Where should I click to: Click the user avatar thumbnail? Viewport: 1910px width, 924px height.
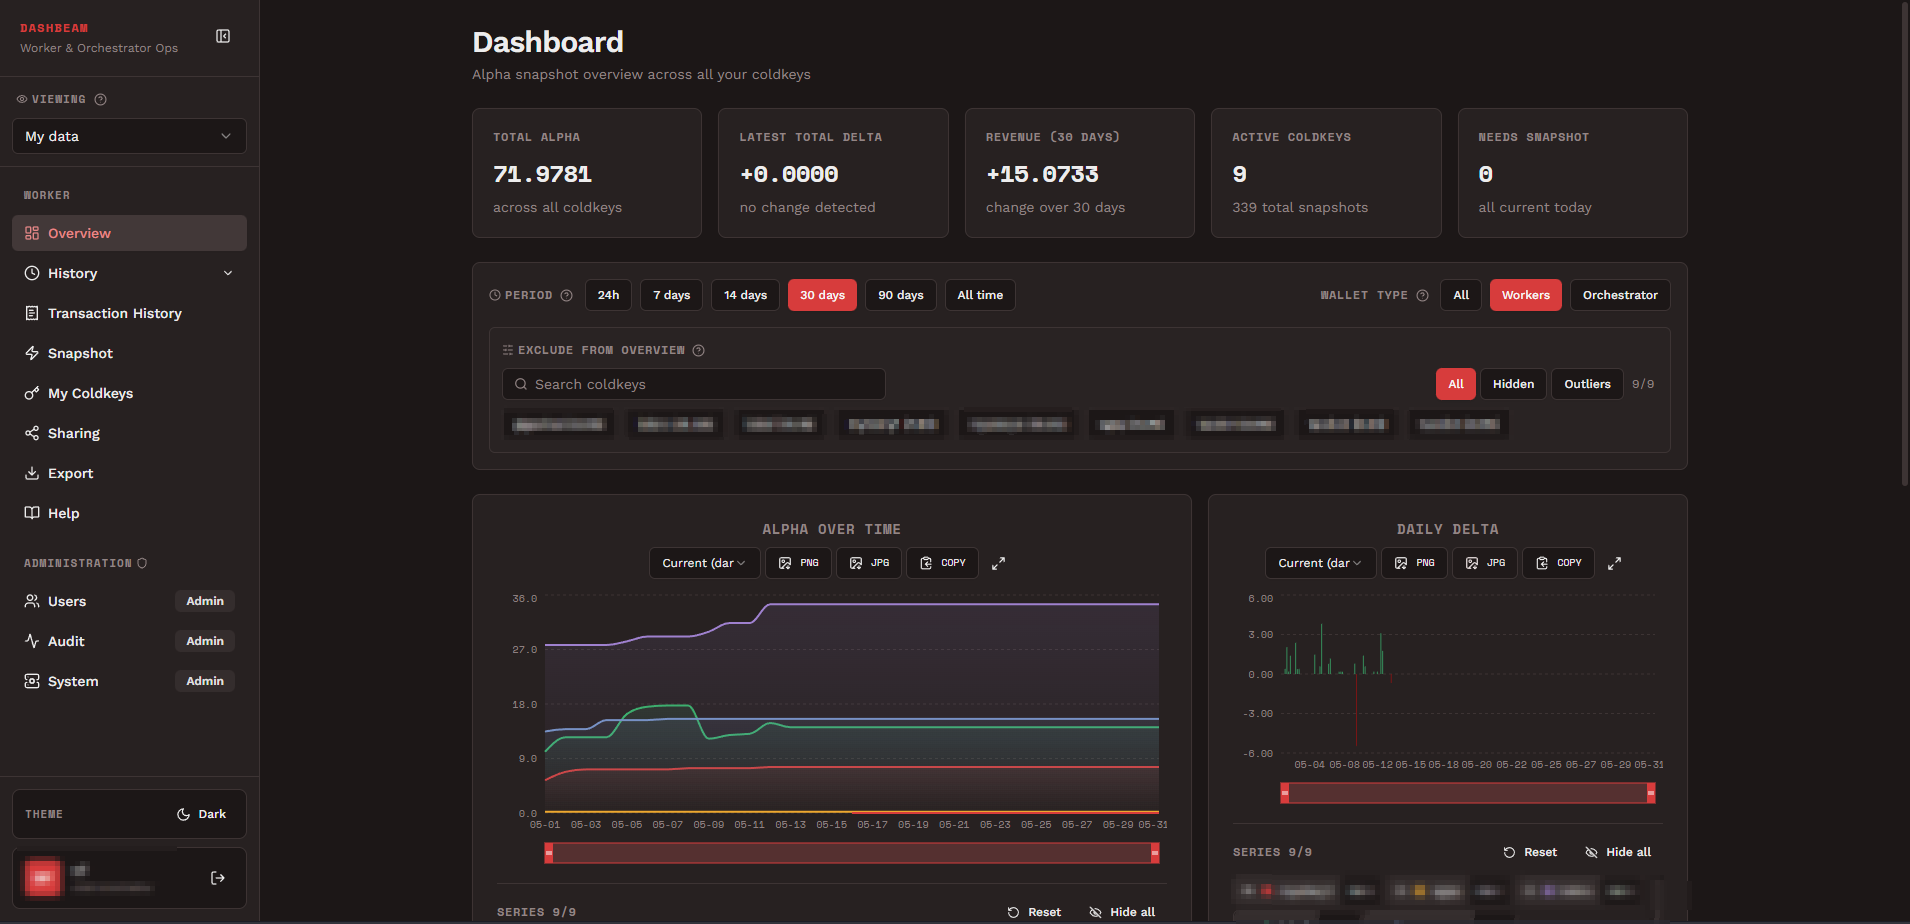click(42, 878)
